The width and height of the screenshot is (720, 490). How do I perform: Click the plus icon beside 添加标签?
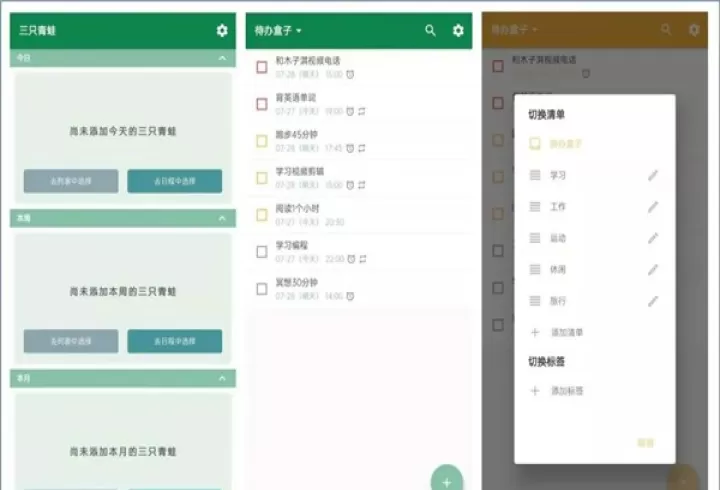coord(535,391)
